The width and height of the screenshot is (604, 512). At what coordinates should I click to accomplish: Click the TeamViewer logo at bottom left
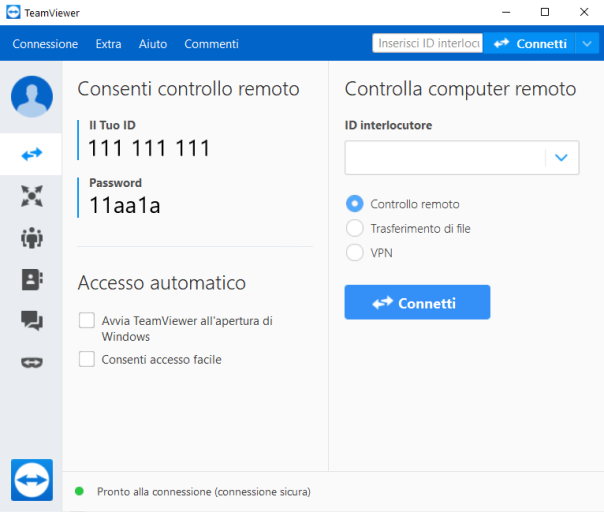[31, 480]
